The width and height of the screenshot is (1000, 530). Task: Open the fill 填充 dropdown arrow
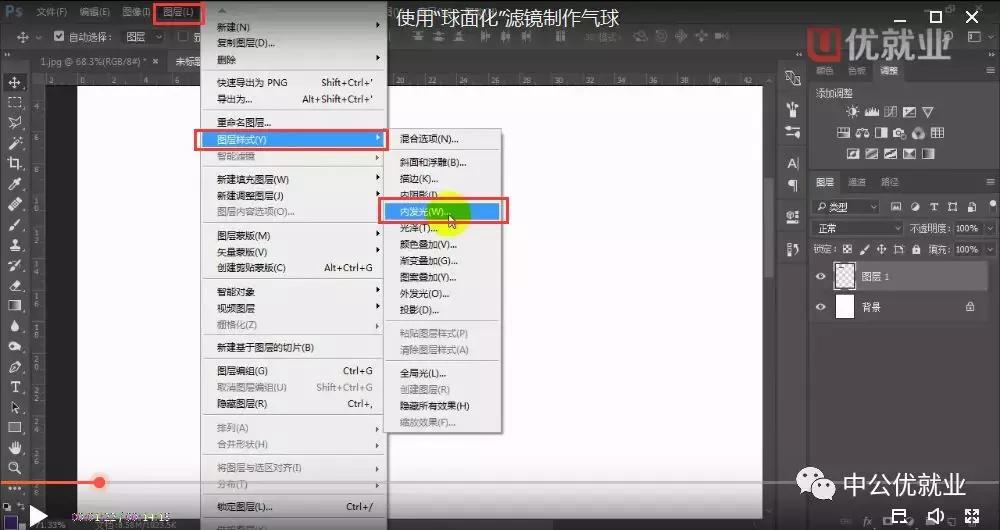point(990,249)
